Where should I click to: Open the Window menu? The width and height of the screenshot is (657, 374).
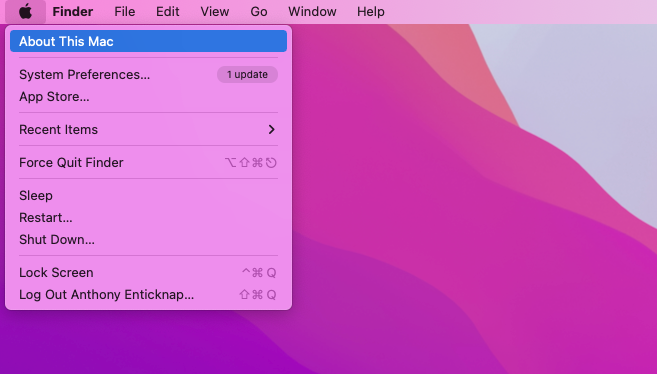tap(312, 11)
